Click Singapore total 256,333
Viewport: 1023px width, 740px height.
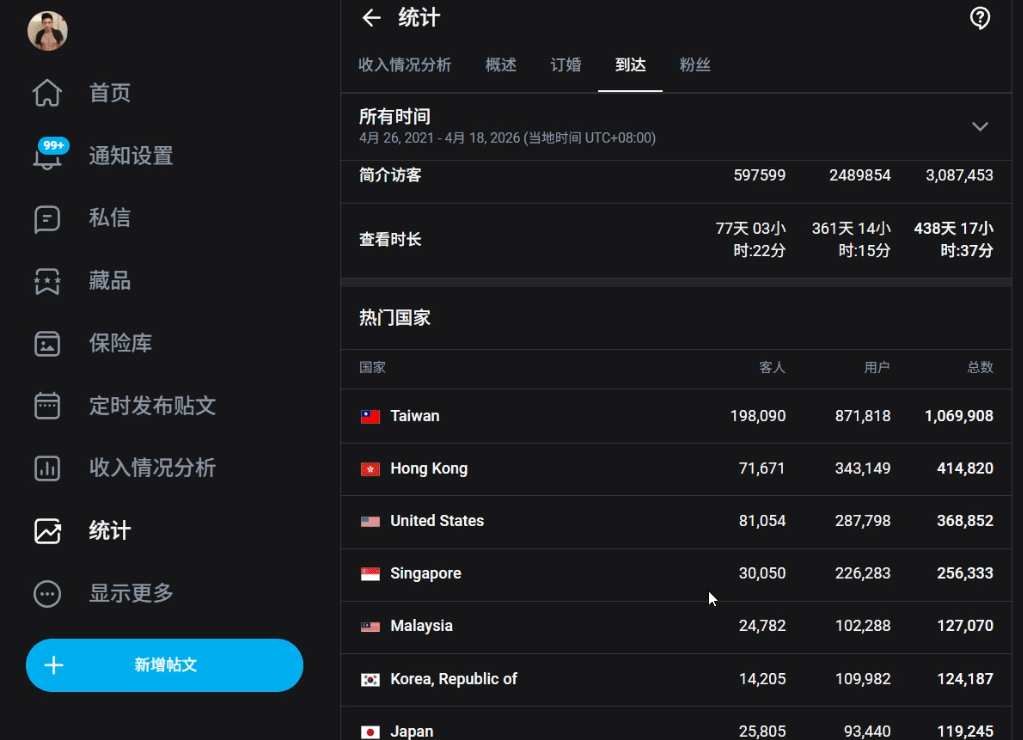coord(965,573)
